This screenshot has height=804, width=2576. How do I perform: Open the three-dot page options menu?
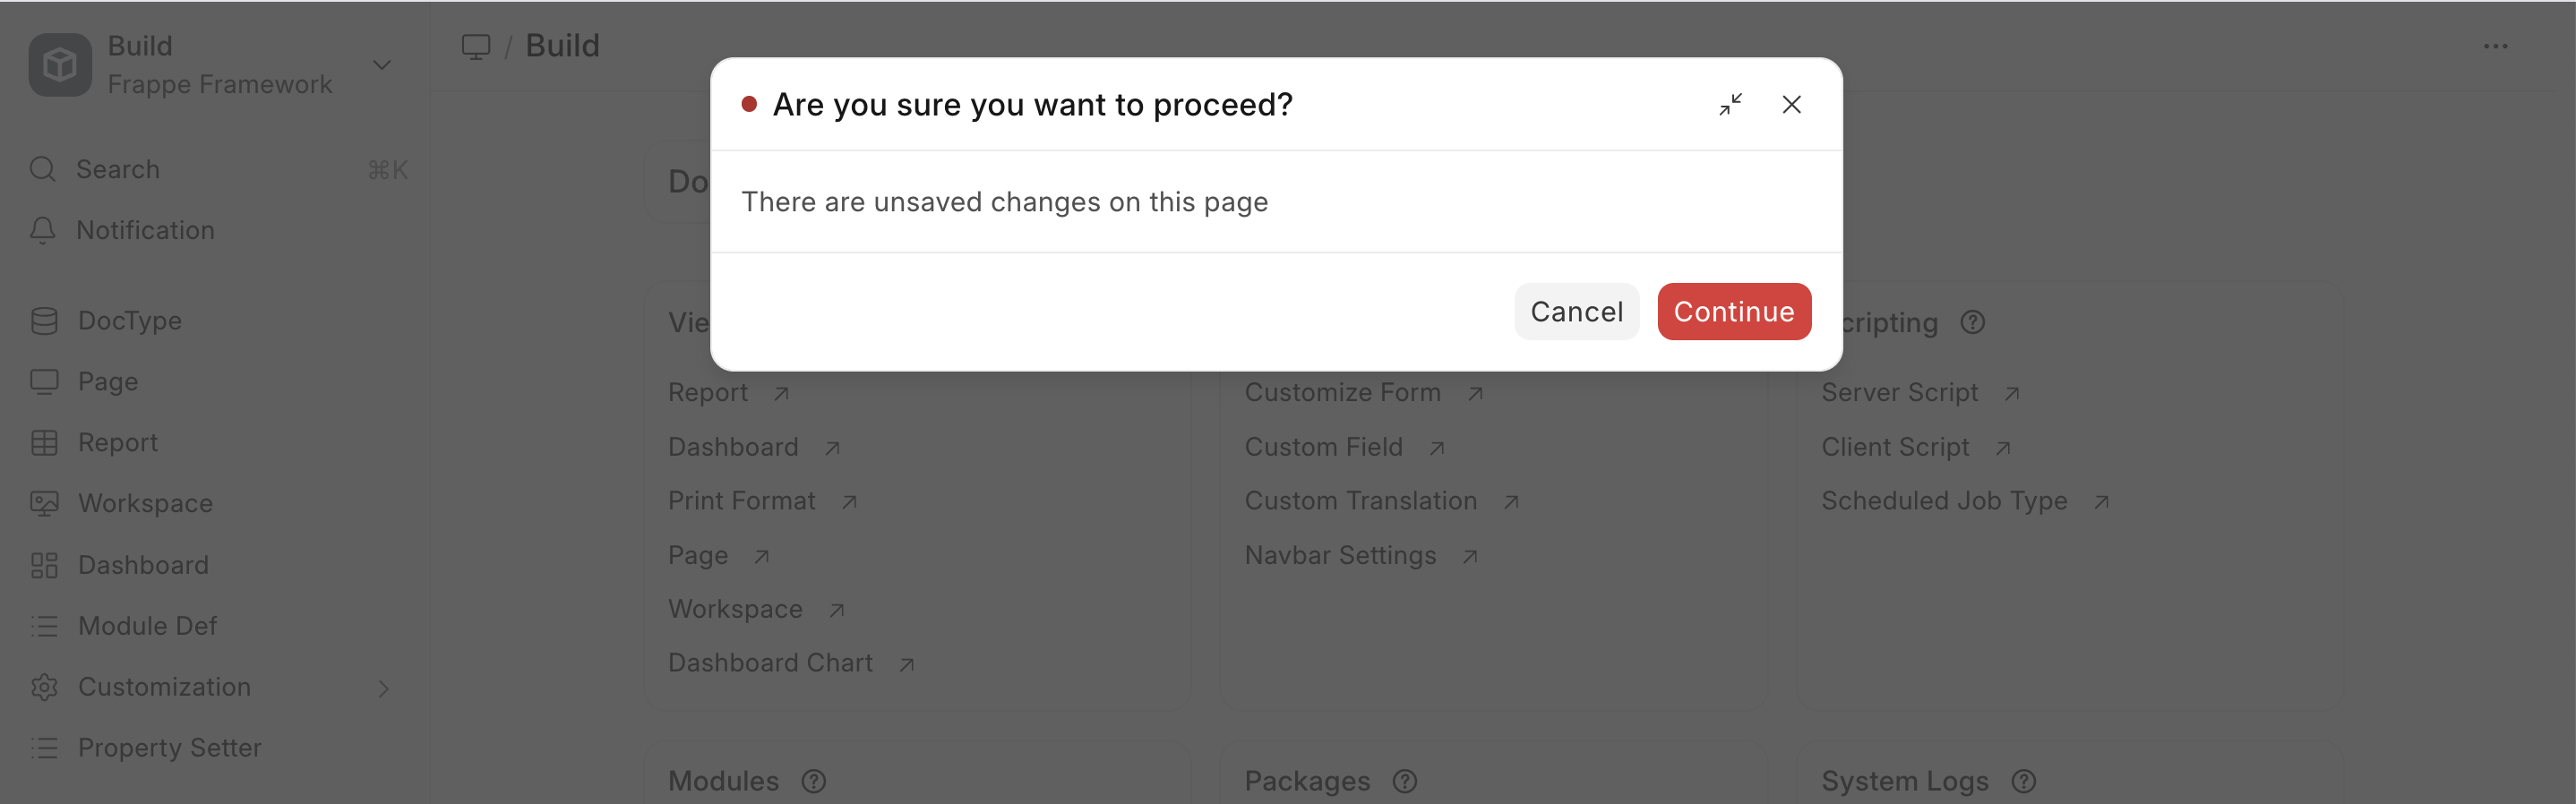[x=2495, y=46]
